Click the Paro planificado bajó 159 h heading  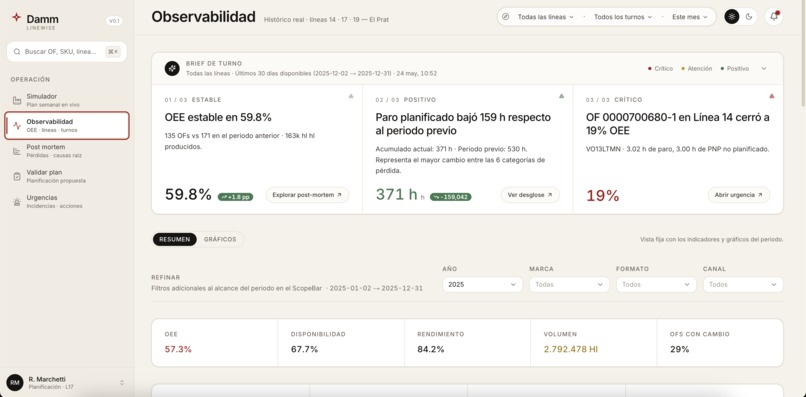(463, 124)
